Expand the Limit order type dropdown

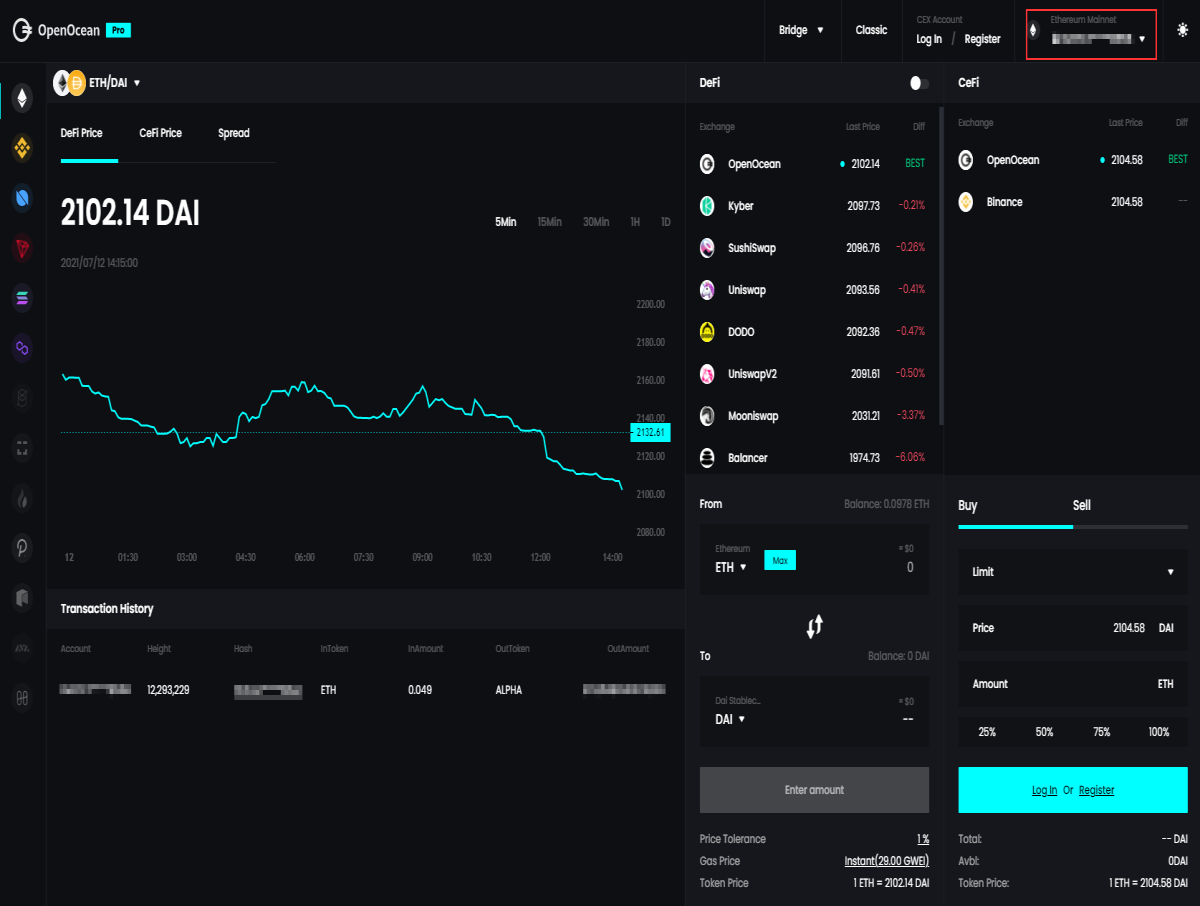pos(1073,572)
